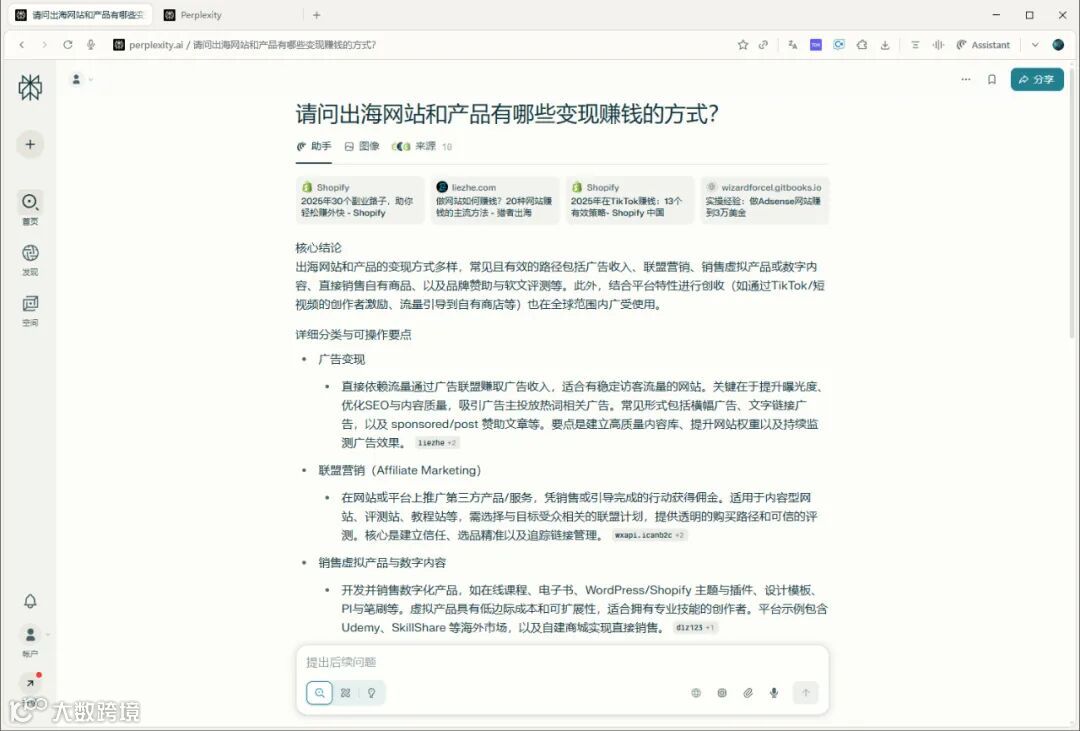Open the extensions puzzle icon
The width and height of the screenshot is (1080, 731).
(862, 45)
